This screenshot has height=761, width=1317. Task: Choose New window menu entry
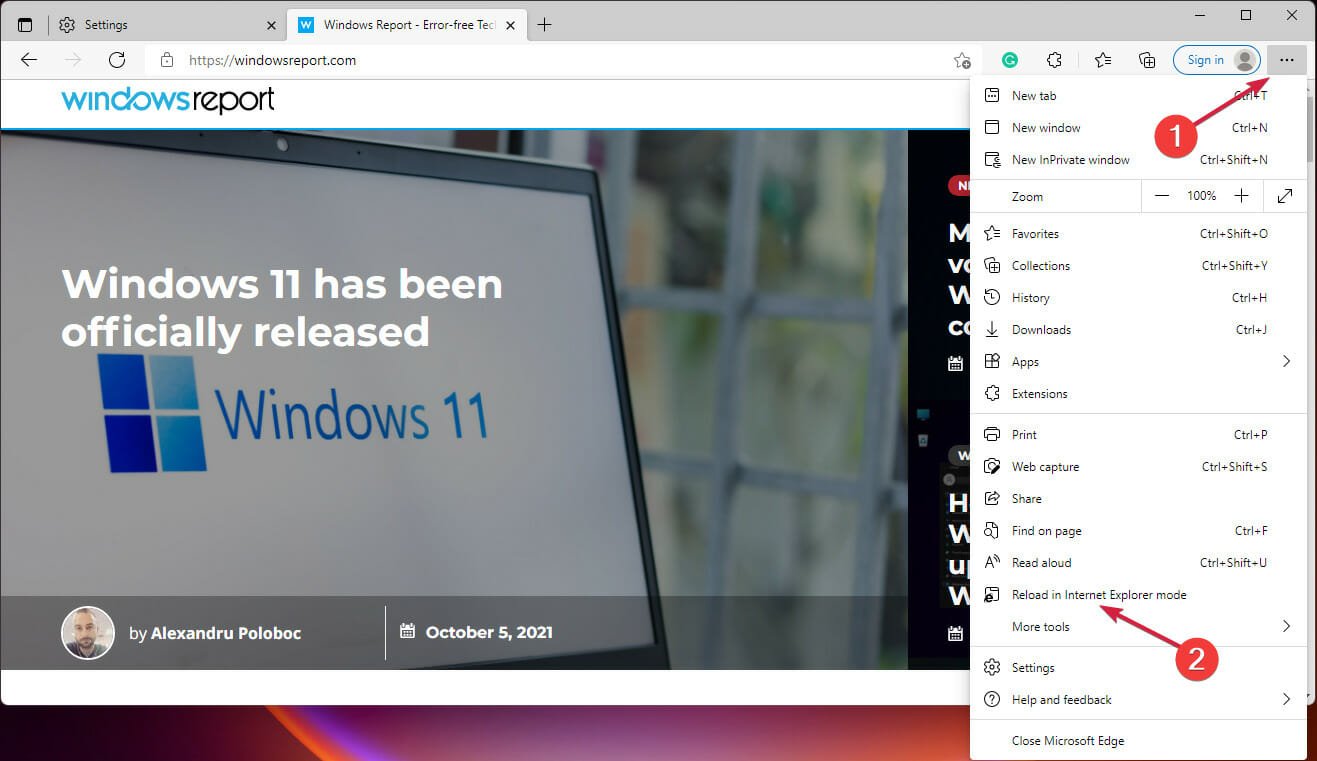(1138, 128)
